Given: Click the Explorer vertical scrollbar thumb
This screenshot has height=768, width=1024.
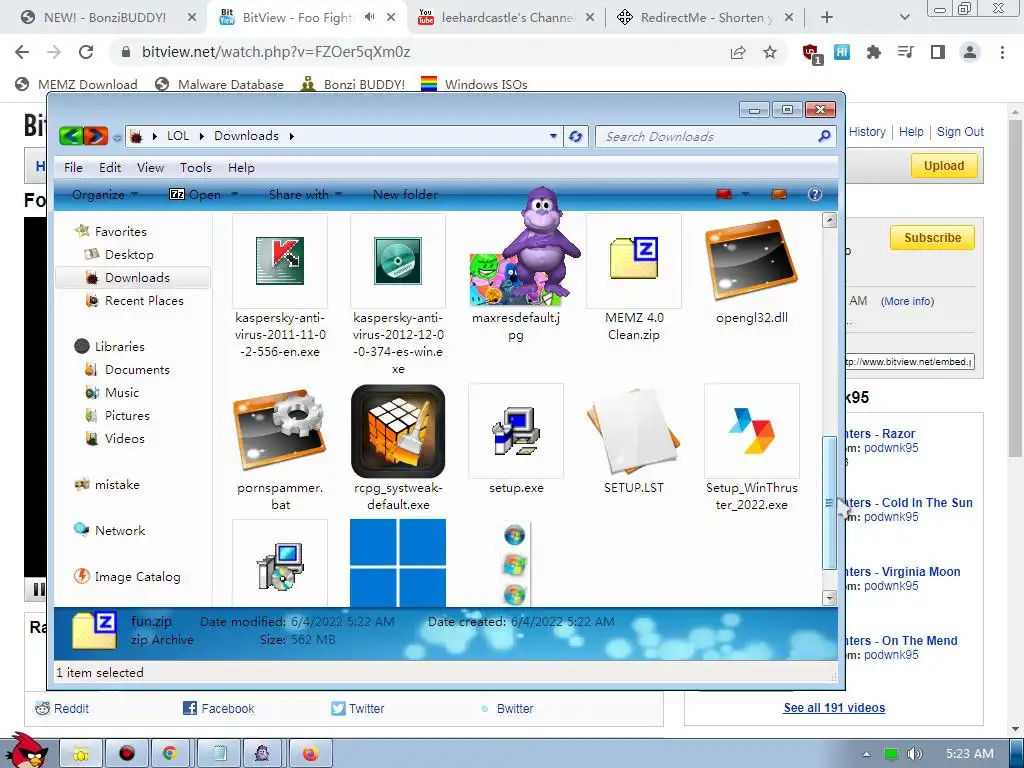Looking at the screenshot, I should [x=829, y=503].
